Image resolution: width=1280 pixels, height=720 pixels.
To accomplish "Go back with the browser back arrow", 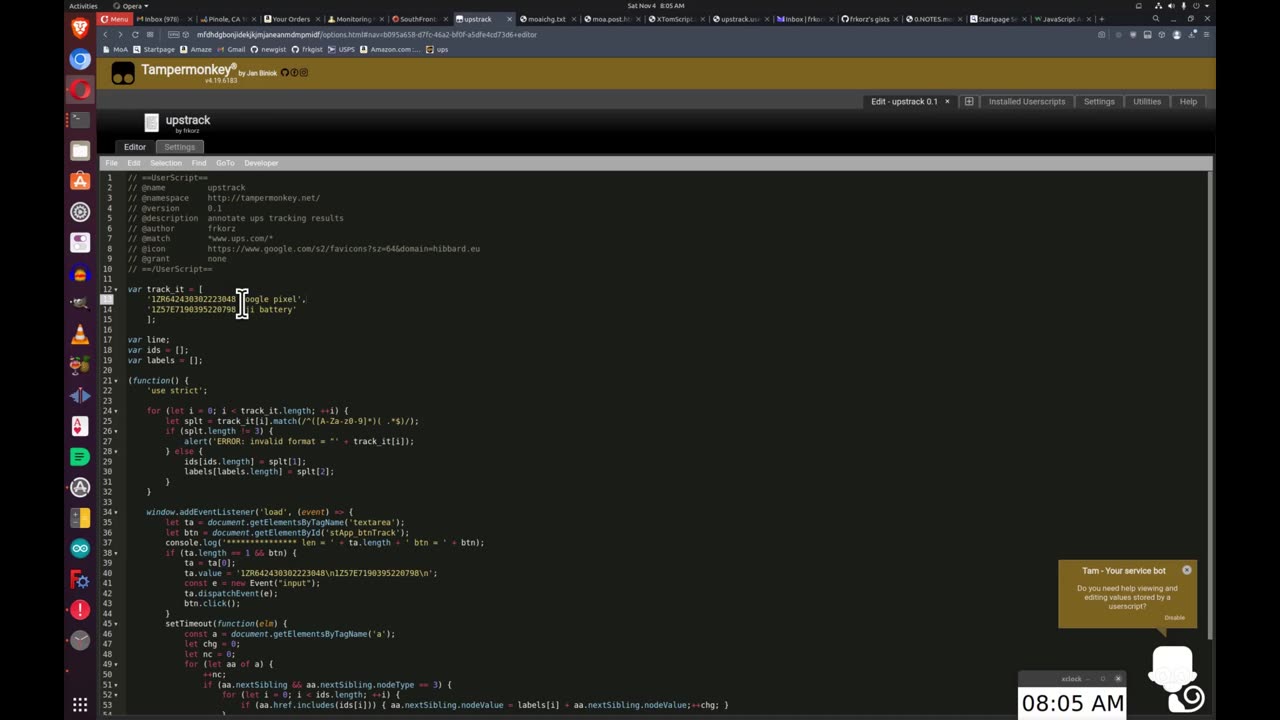I will point(105,35).
